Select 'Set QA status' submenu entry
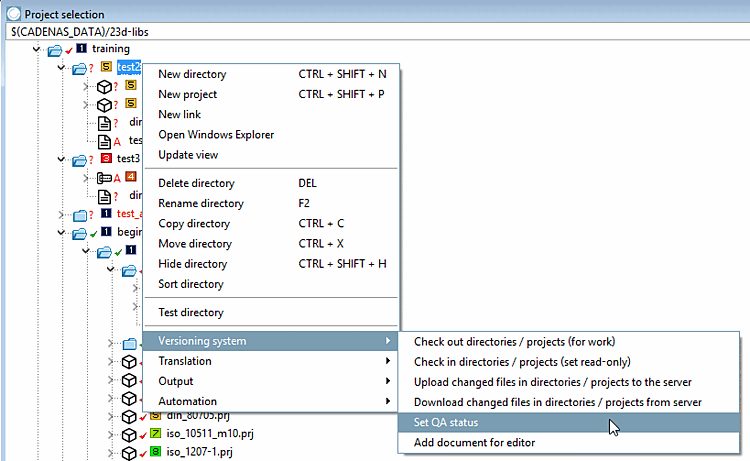This screenshot has height=461, width=750. [569, 422]
